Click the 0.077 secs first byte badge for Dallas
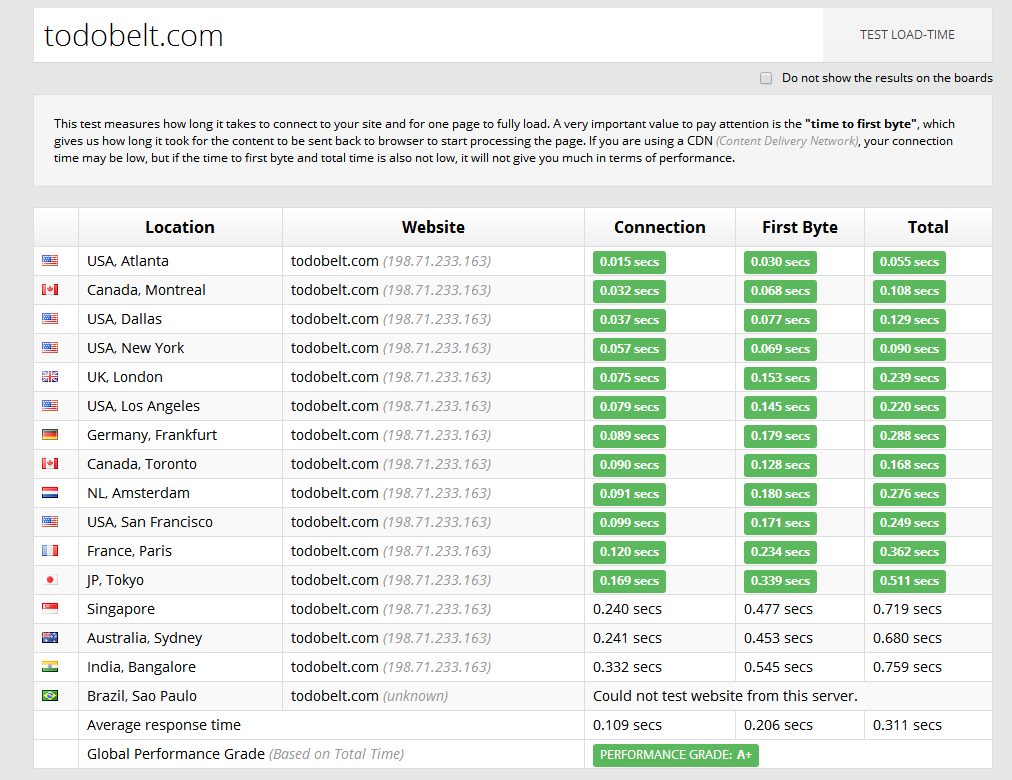This screenshot has height=780, width=1012. pyautogui.click(x=780, y=320)
